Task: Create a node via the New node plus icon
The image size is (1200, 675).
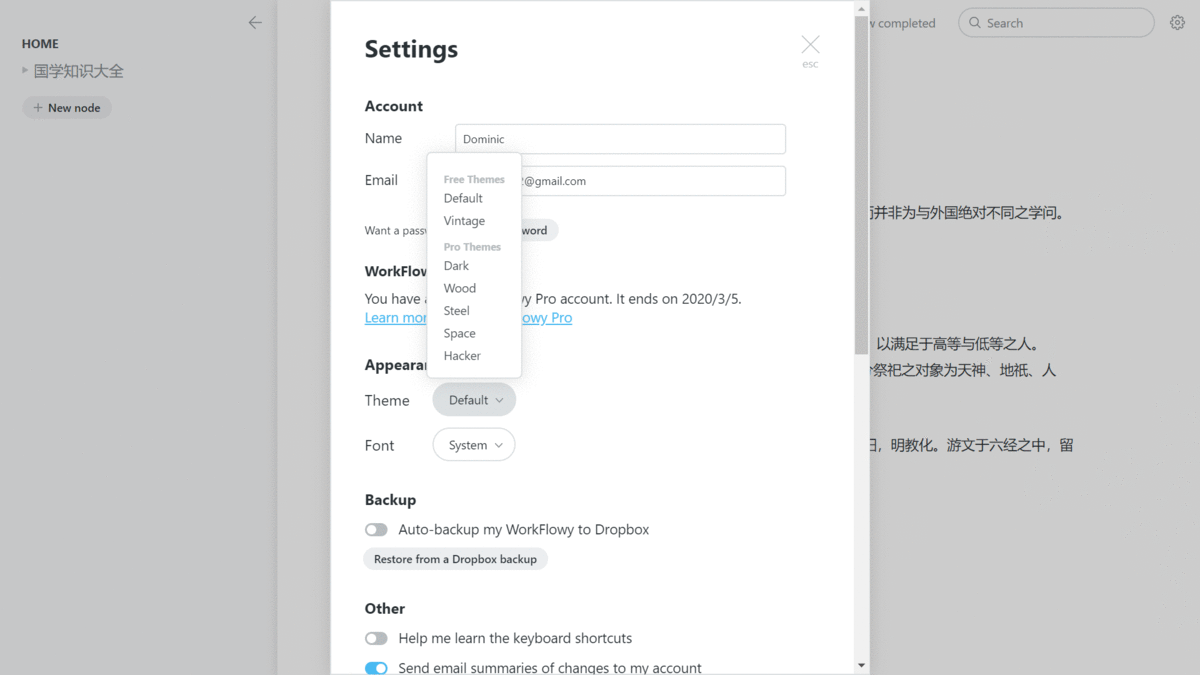Action: pyautogui.click(x=40, y=107)
